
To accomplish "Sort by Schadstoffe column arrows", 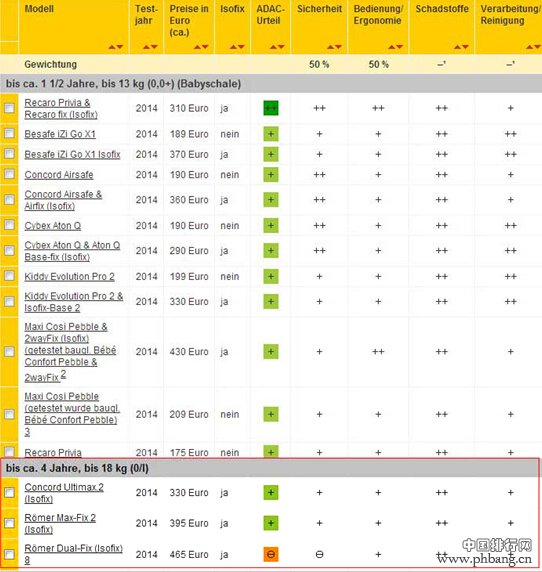I will tap(461, 47).
